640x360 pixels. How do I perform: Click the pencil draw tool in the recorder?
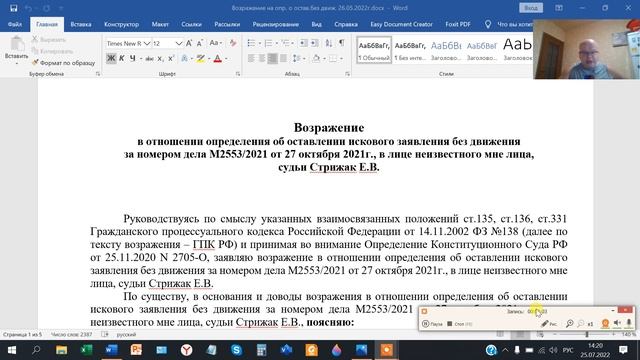[545, 324]
